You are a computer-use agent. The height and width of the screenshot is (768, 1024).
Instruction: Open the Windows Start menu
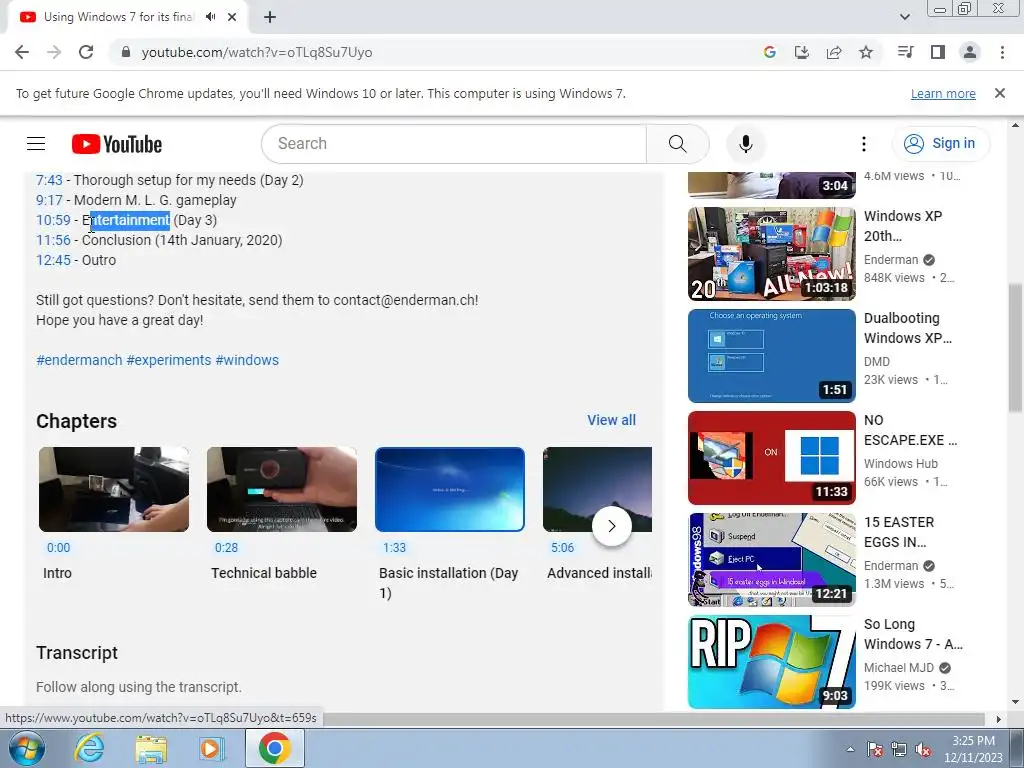coord(27,748)
